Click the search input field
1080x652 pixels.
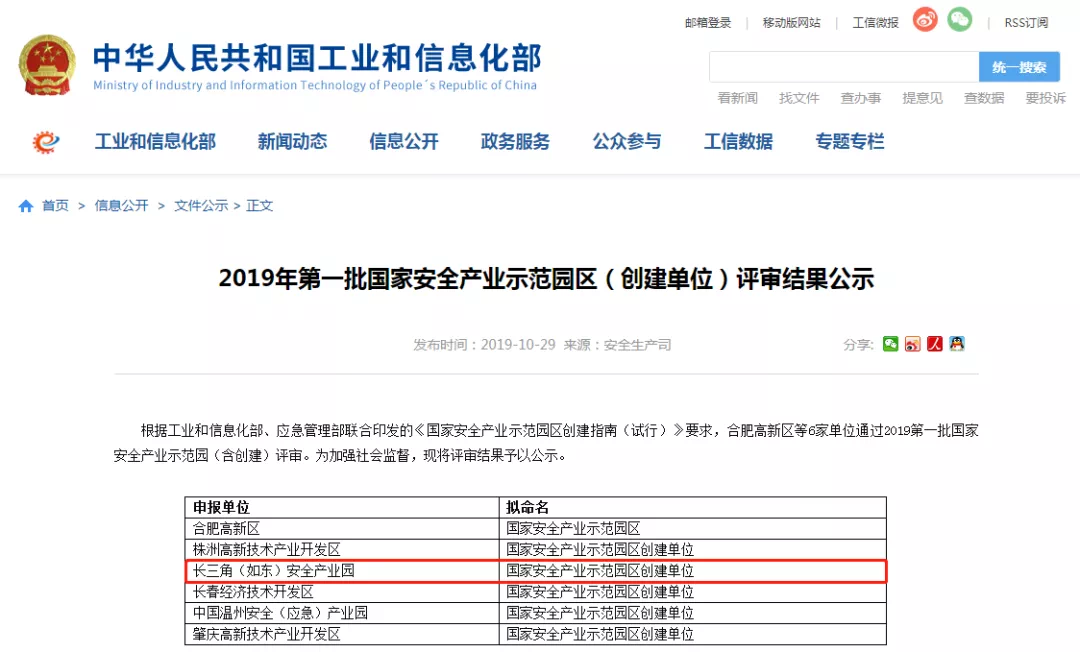[844, 67]
